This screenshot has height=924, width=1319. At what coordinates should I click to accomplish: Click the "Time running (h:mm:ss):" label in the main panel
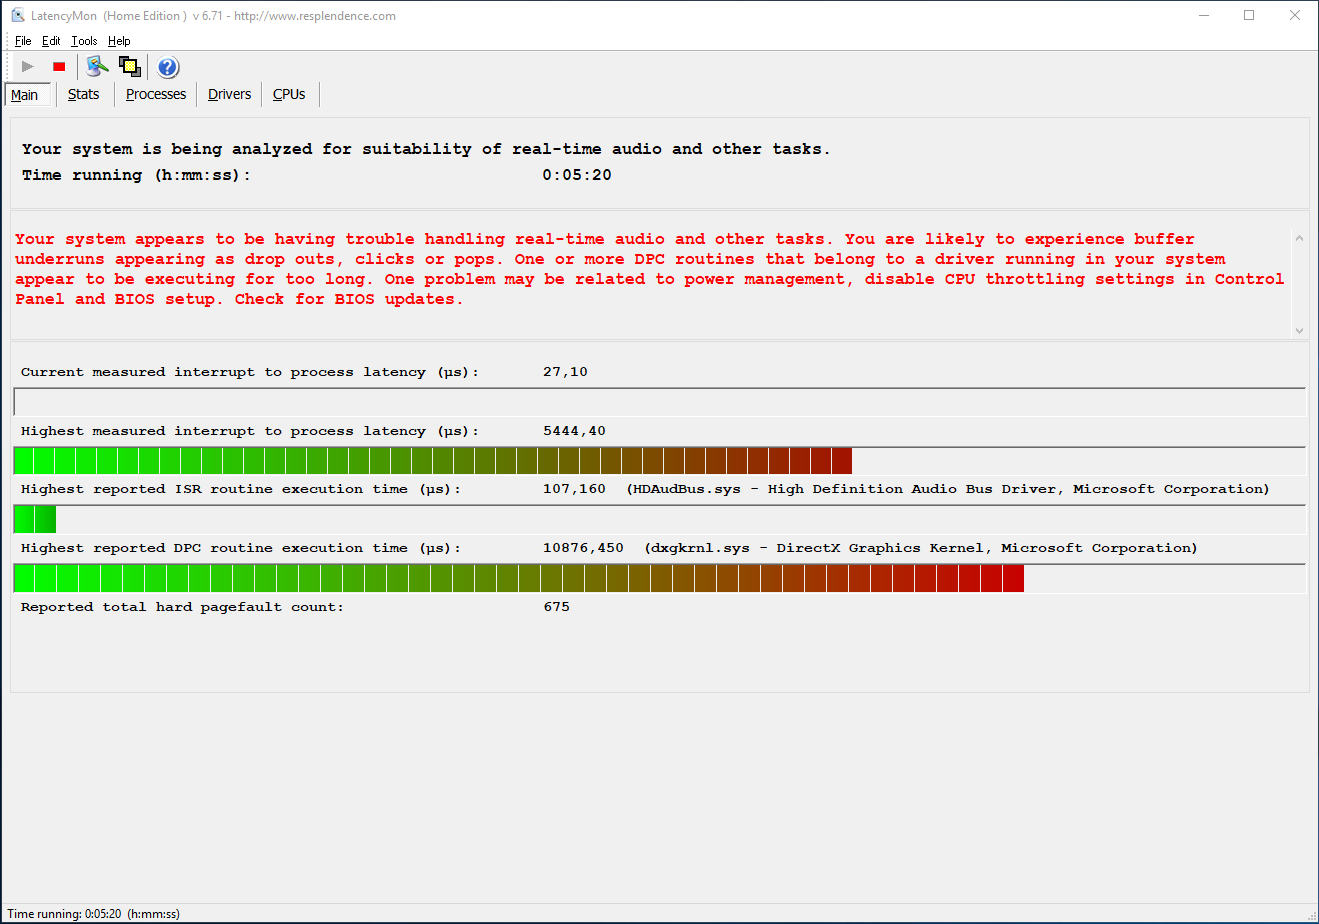[x=136, y=175]
